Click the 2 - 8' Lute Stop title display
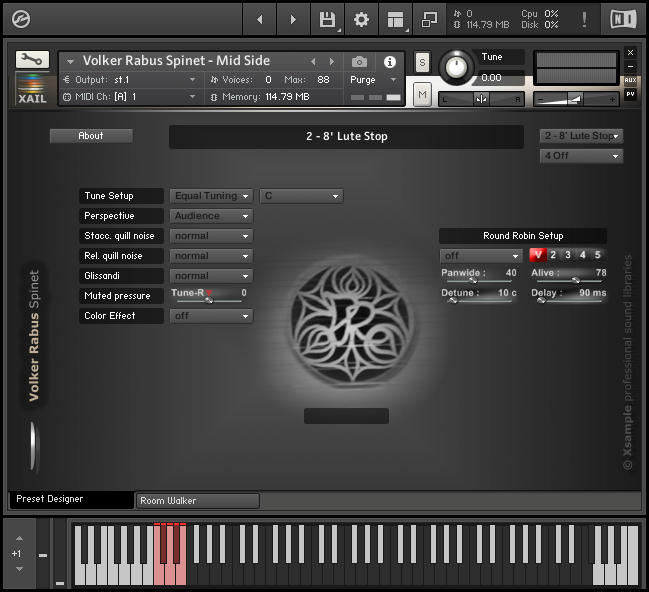Viewport: 649px width, 592px height. [346, 137]
